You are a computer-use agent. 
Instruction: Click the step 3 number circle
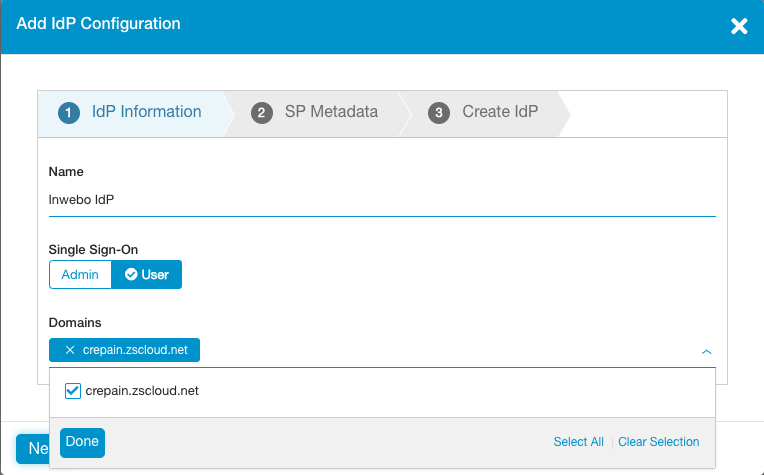[439, 113]
